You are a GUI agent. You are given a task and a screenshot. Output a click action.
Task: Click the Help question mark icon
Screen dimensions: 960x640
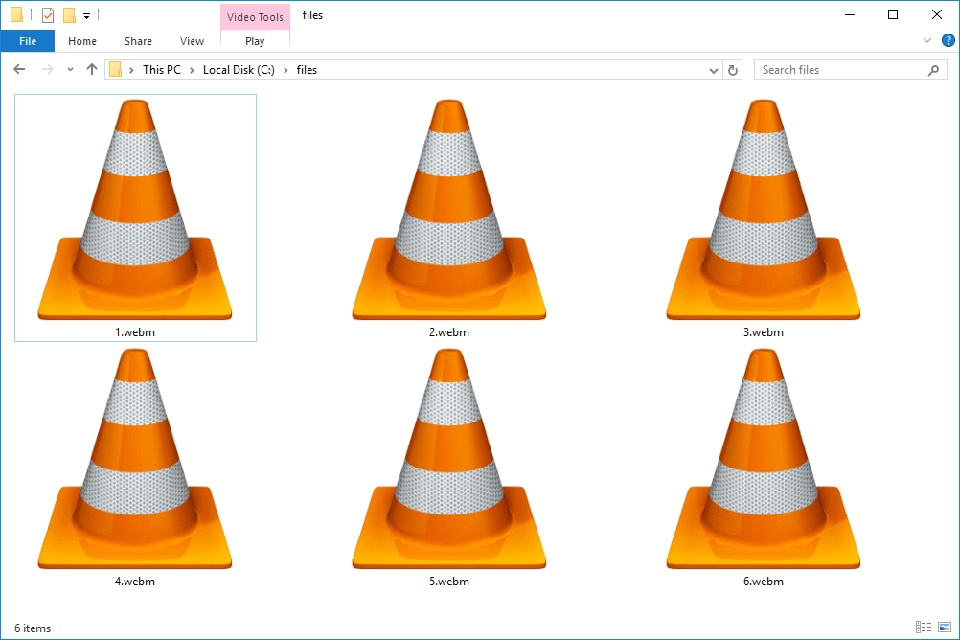coord(947,40)
